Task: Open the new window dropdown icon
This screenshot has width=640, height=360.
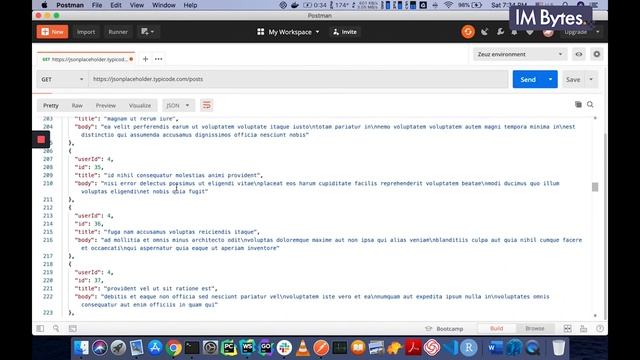Action: pyautogui.click(x=147, y=32)
